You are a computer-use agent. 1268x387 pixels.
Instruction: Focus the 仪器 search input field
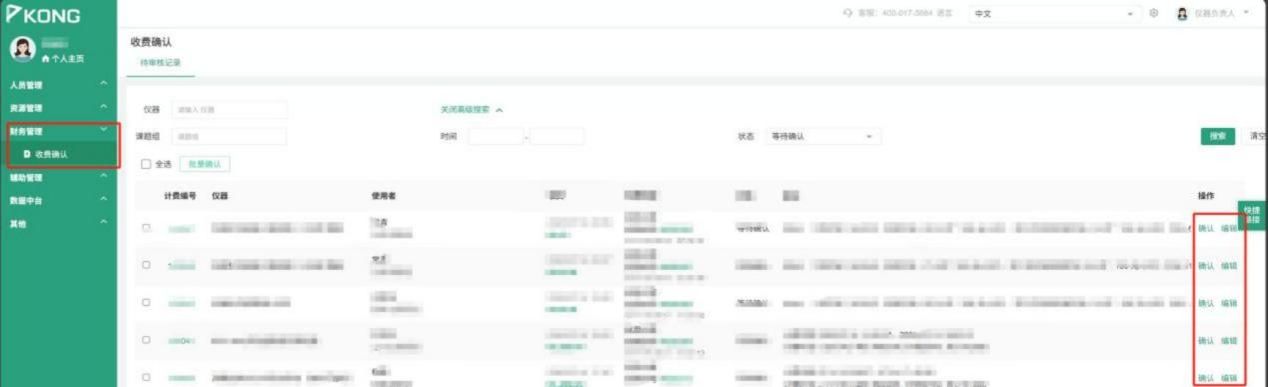(x=229, y=109)
